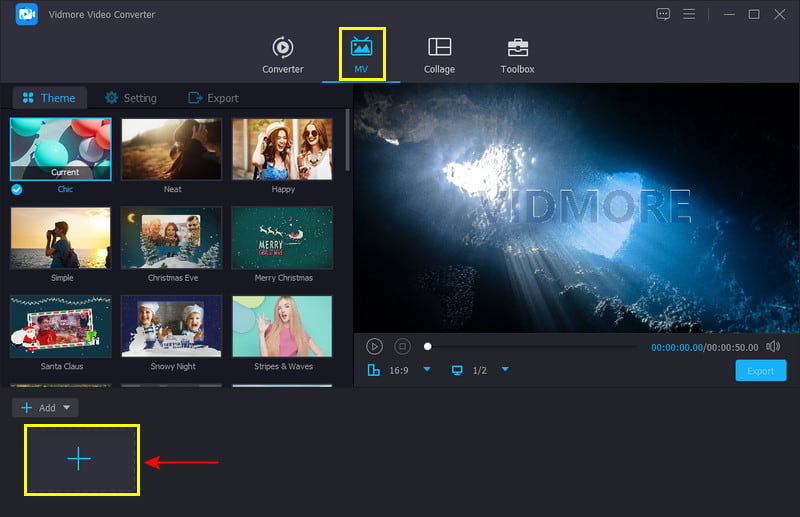The height and width of the screenshot is (517, 800).
Task: Switch to the Export tab
Action: 213,98
